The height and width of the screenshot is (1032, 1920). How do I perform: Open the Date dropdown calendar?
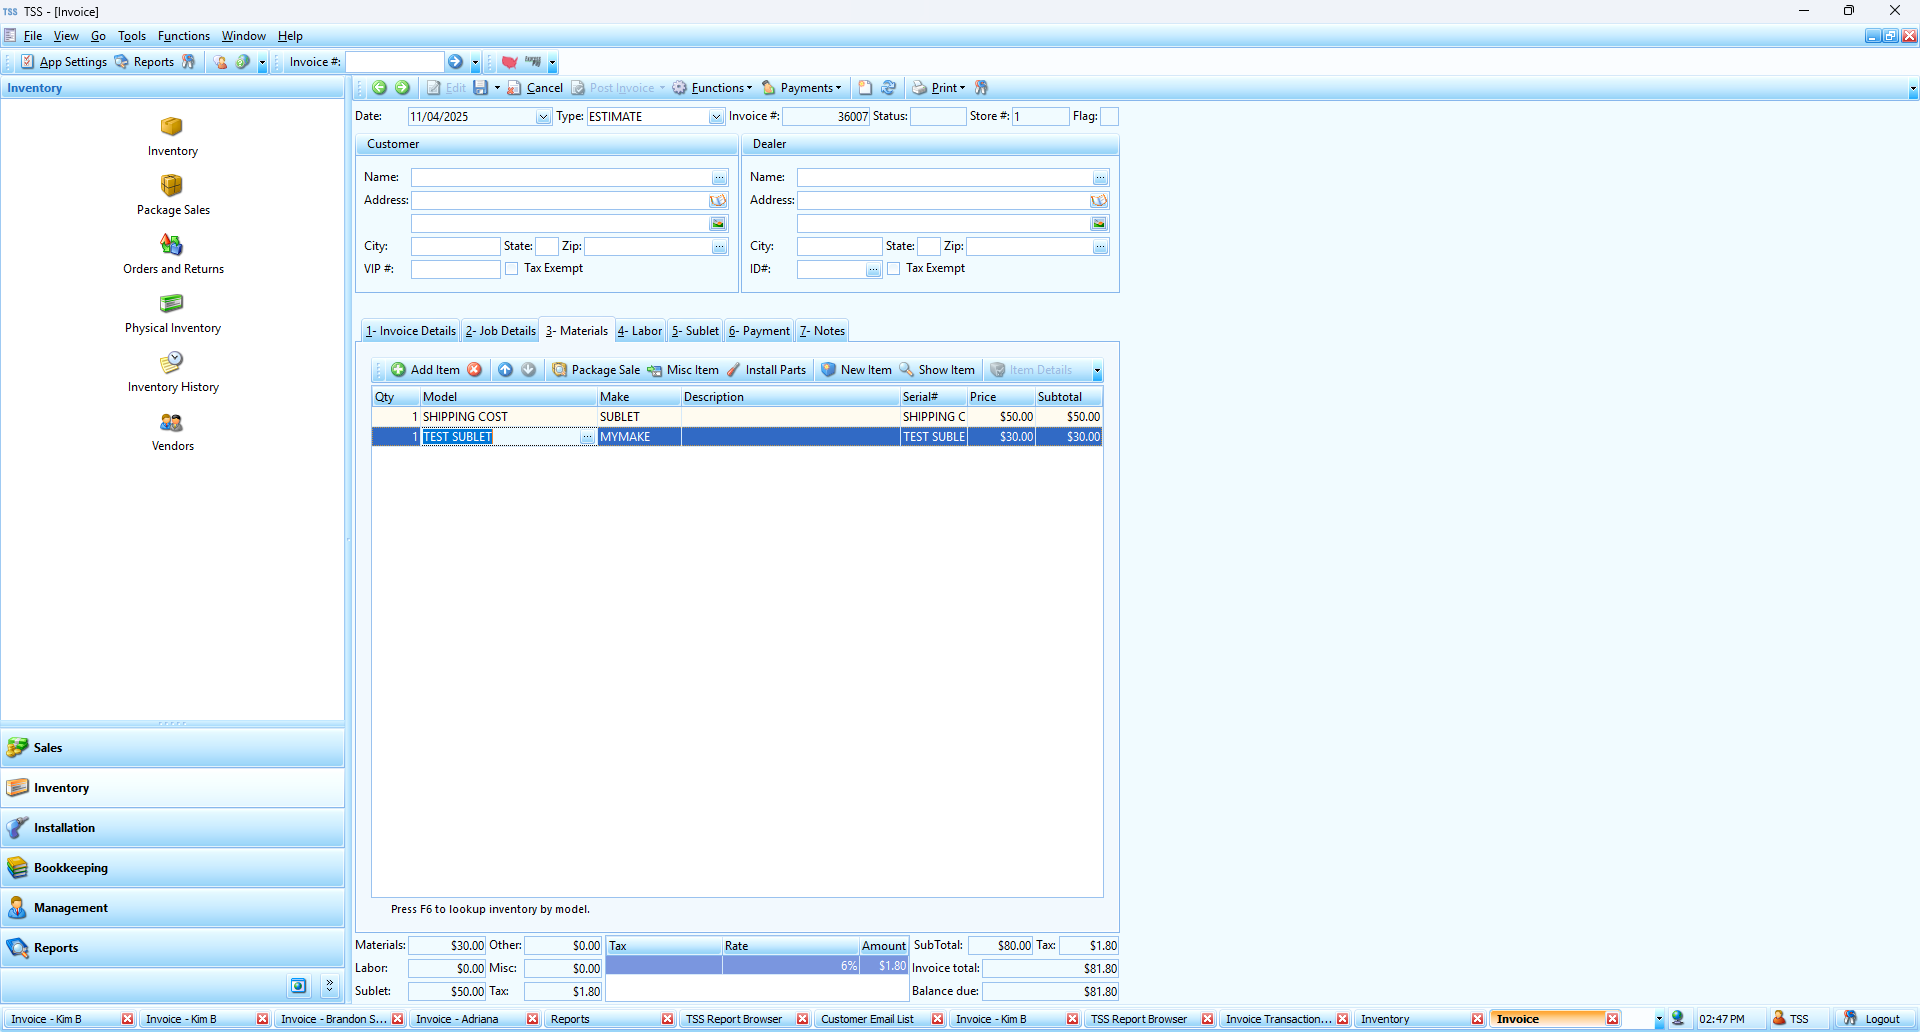pyautogui.click(x=543, y=117)
